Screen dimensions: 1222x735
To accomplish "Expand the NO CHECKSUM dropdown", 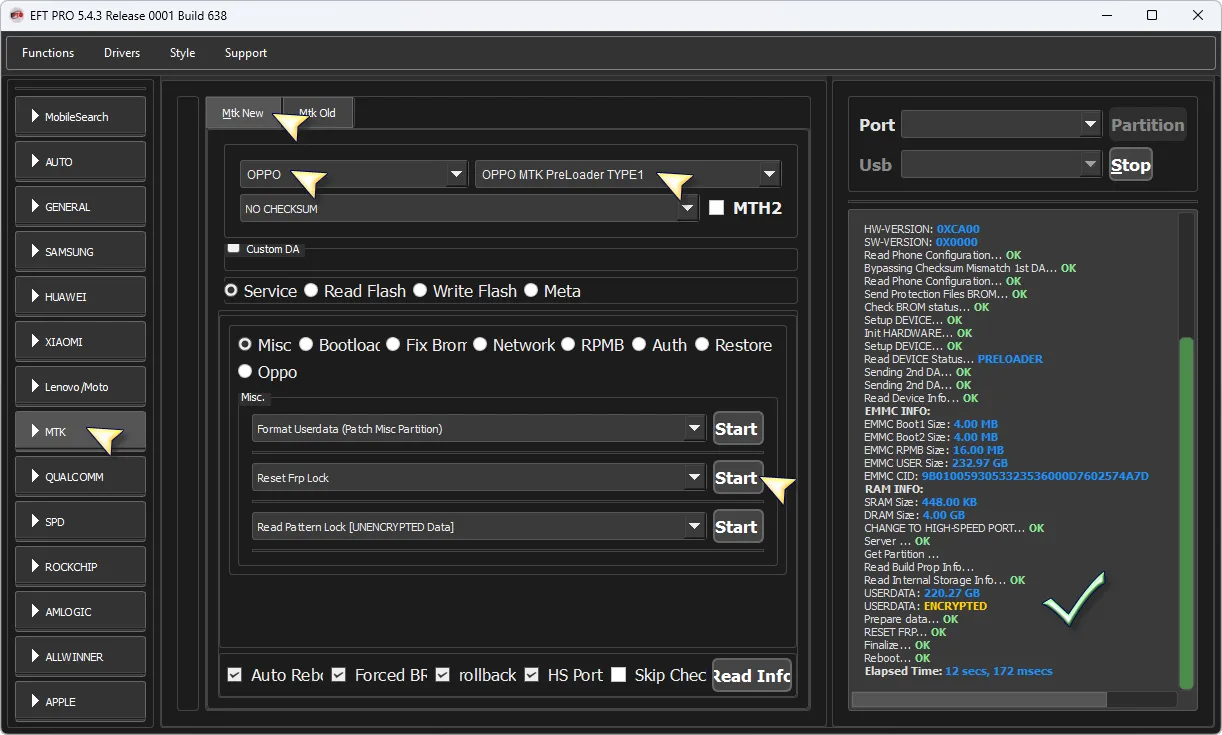I will (687, 209).
